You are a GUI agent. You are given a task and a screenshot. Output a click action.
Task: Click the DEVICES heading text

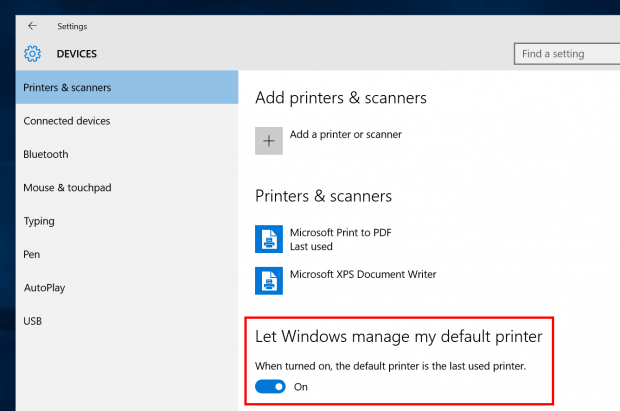[77, 54]
